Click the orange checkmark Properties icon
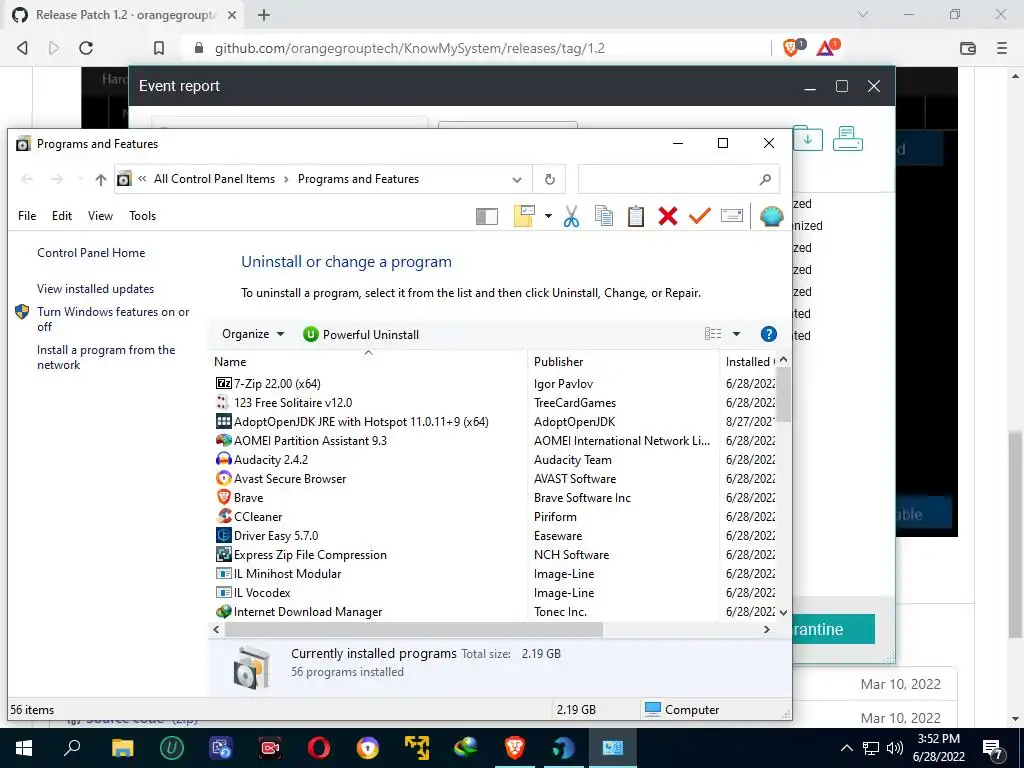The width and height of the screenshot is (1024, 768). [699, 216]
